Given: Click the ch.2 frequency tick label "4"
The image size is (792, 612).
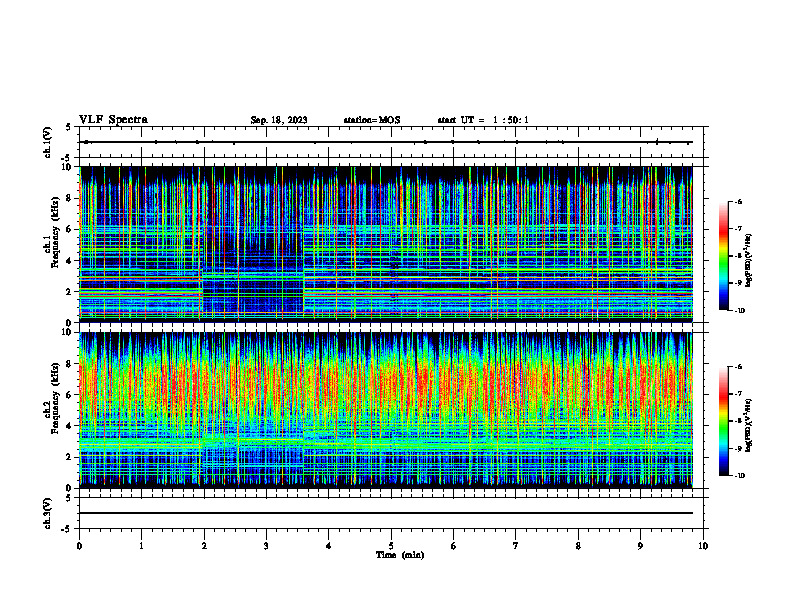Looking at the screenshot, I should pos(70,426).
